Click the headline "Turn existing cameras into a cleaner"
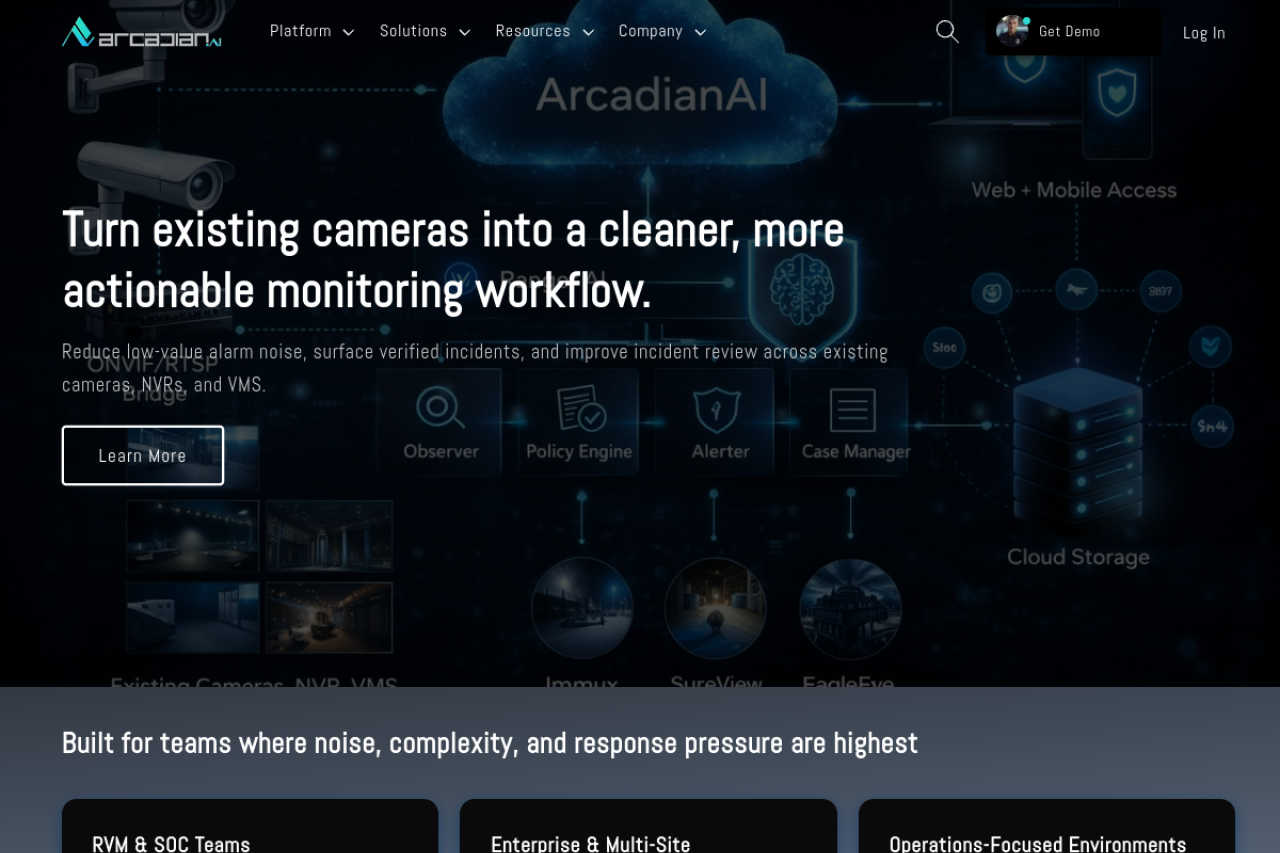Viewport: 1280px width, 853px height. point(453,260)
